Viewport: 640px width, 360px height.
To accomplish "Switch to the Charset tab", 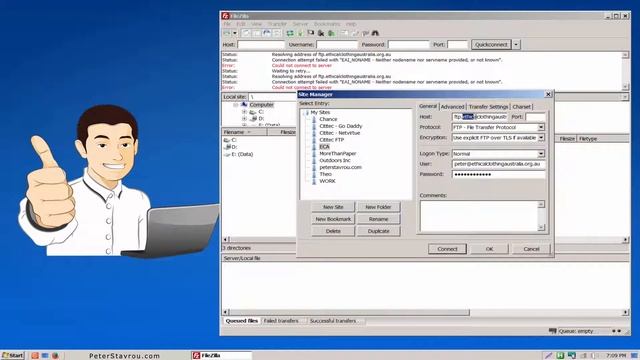I will point(522,107).
